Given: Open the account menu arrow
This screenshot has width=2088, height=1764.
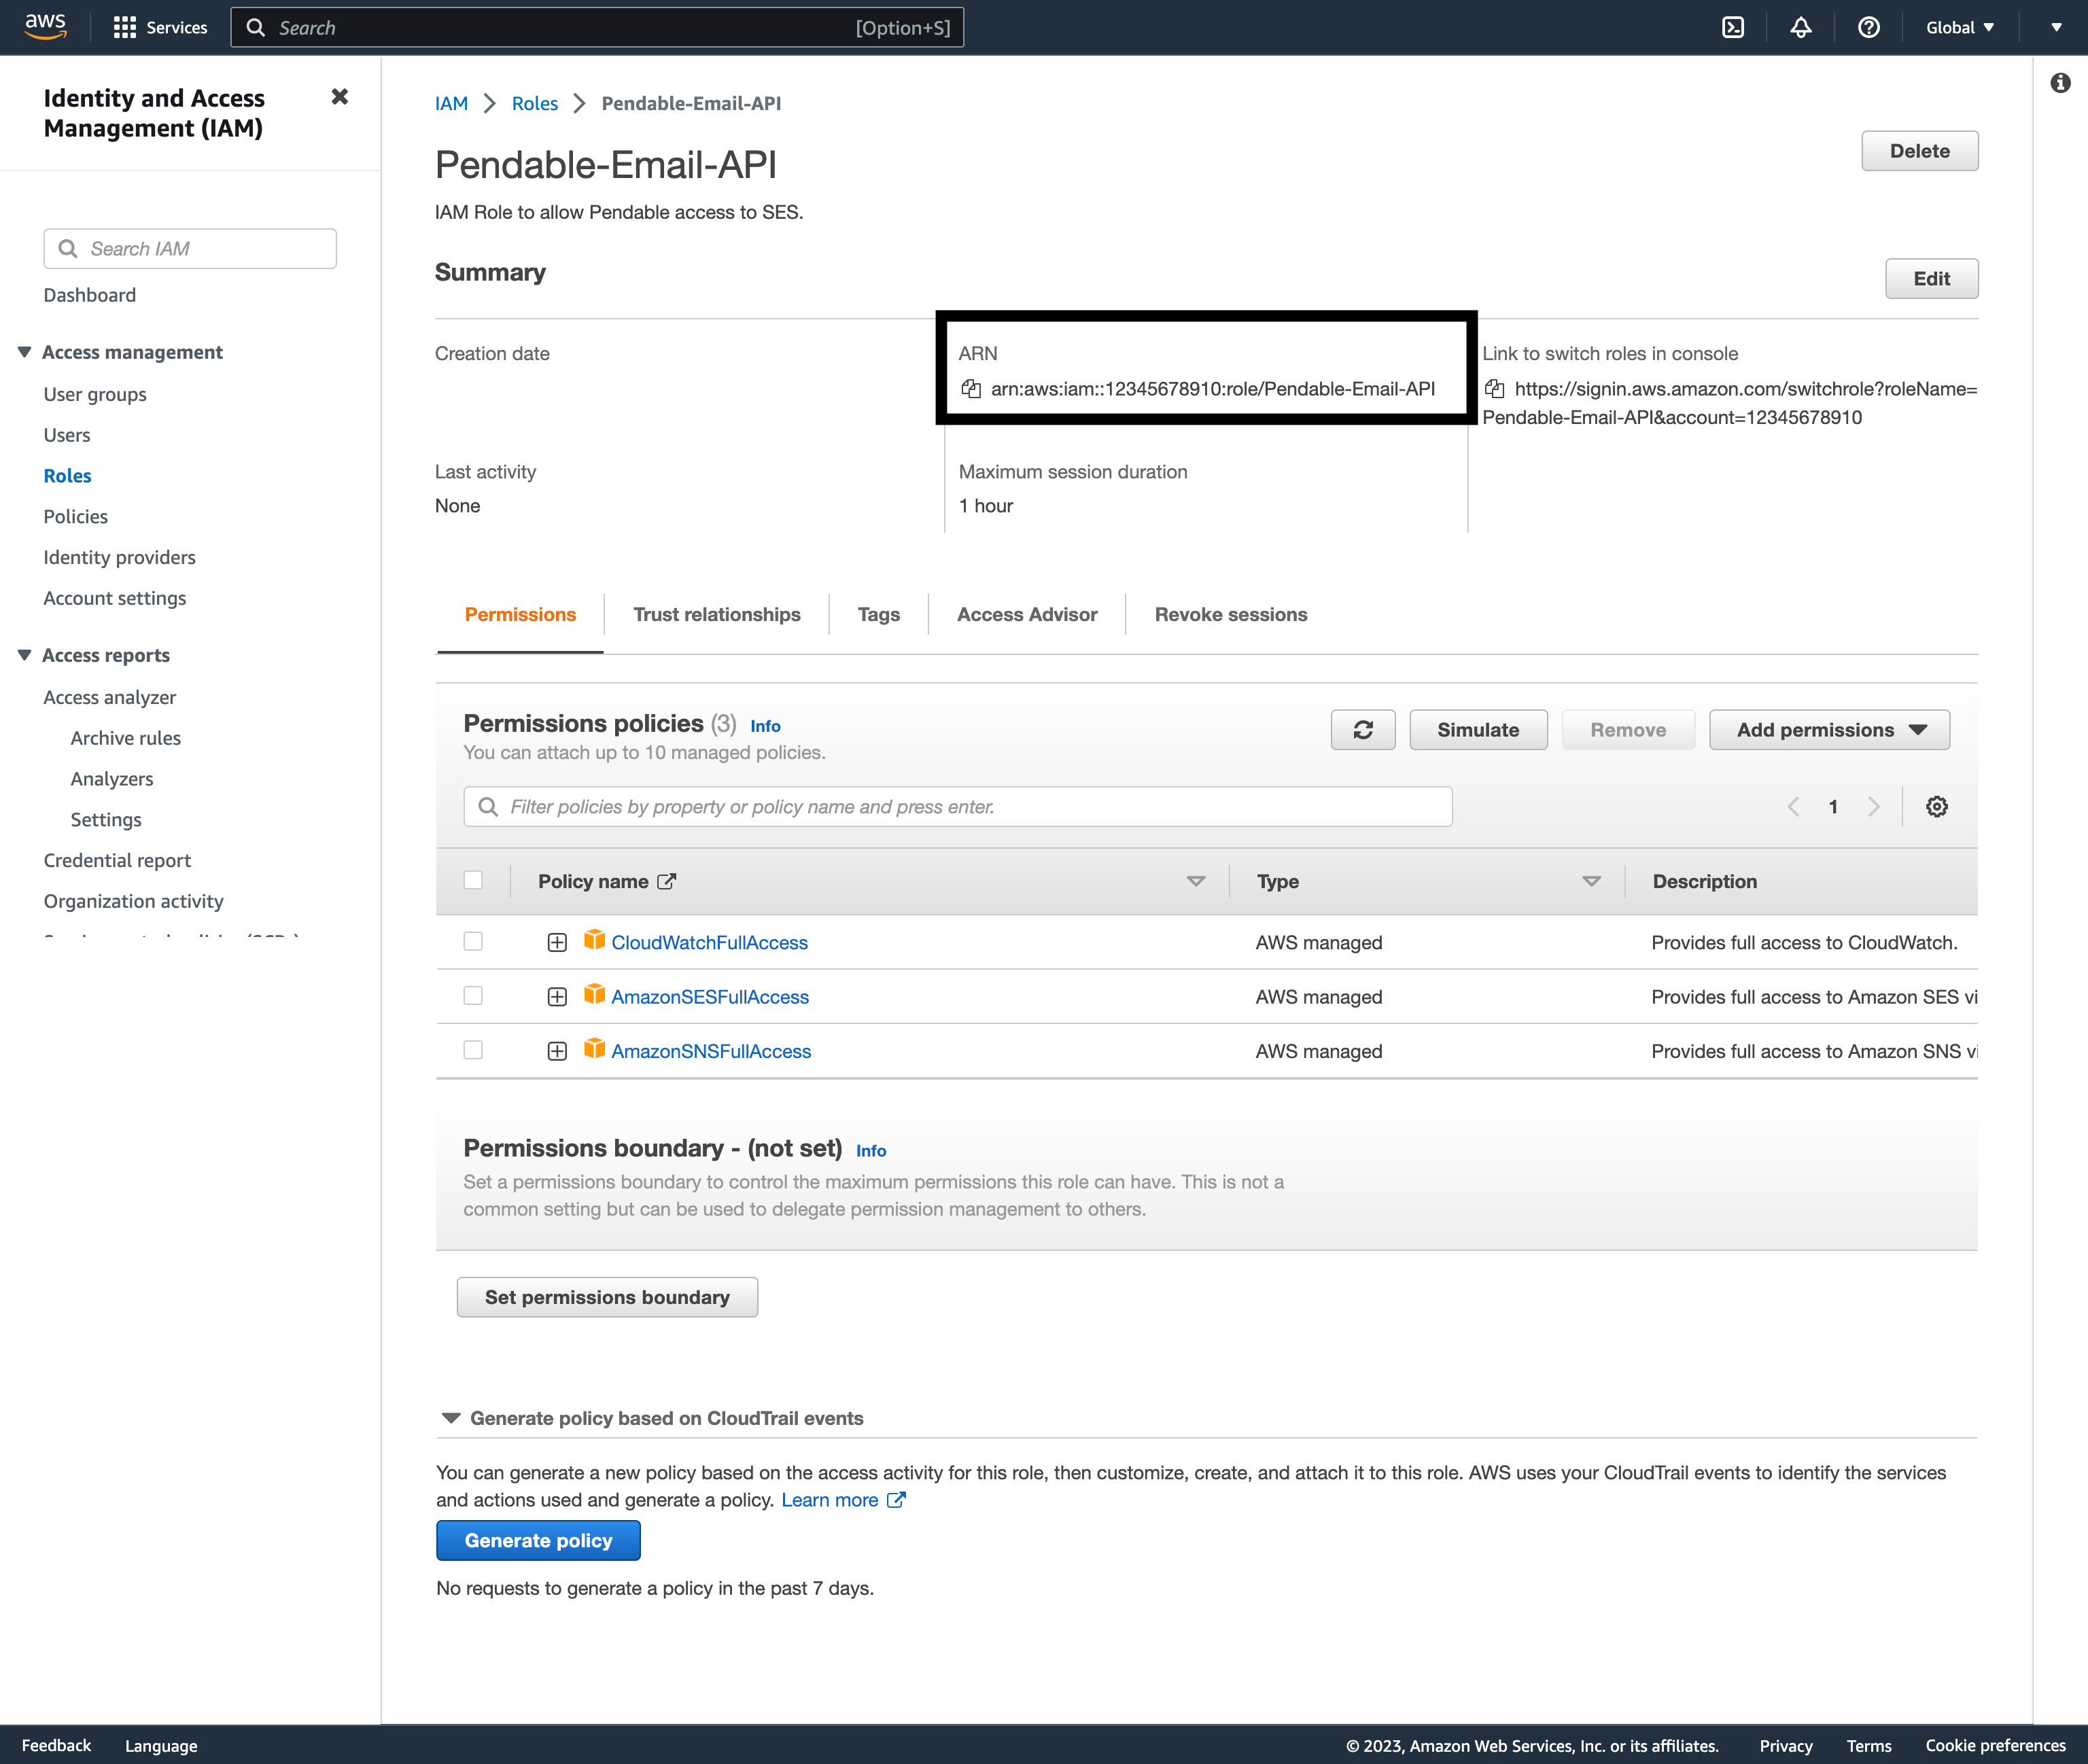Looking at the screenshot, I should pyautogui.click(x=2056, y=27).
